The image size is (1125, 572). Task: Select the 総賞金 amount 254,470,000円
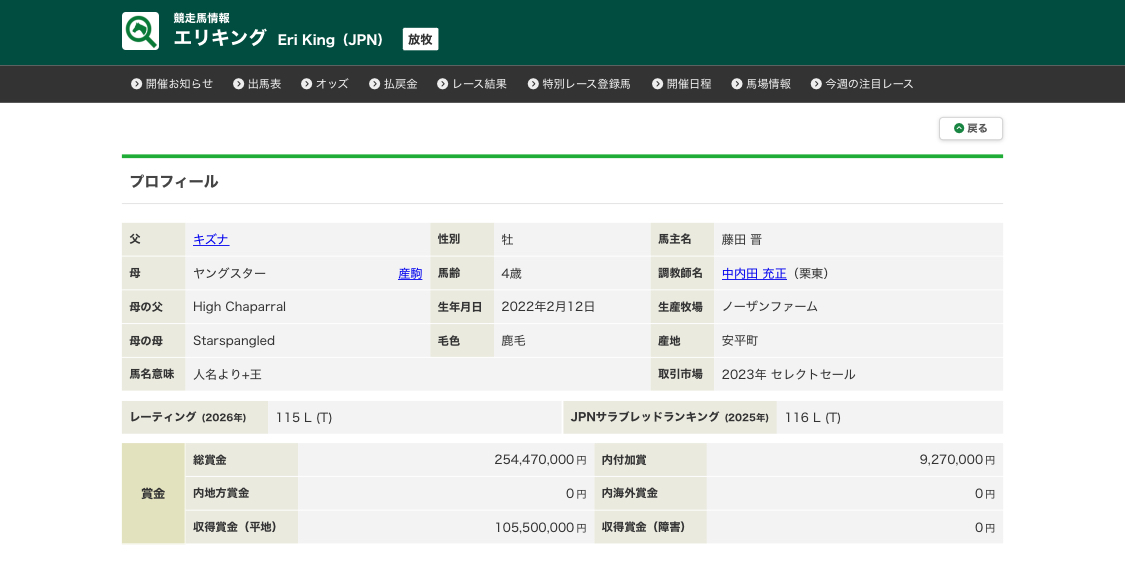[540, 460]
